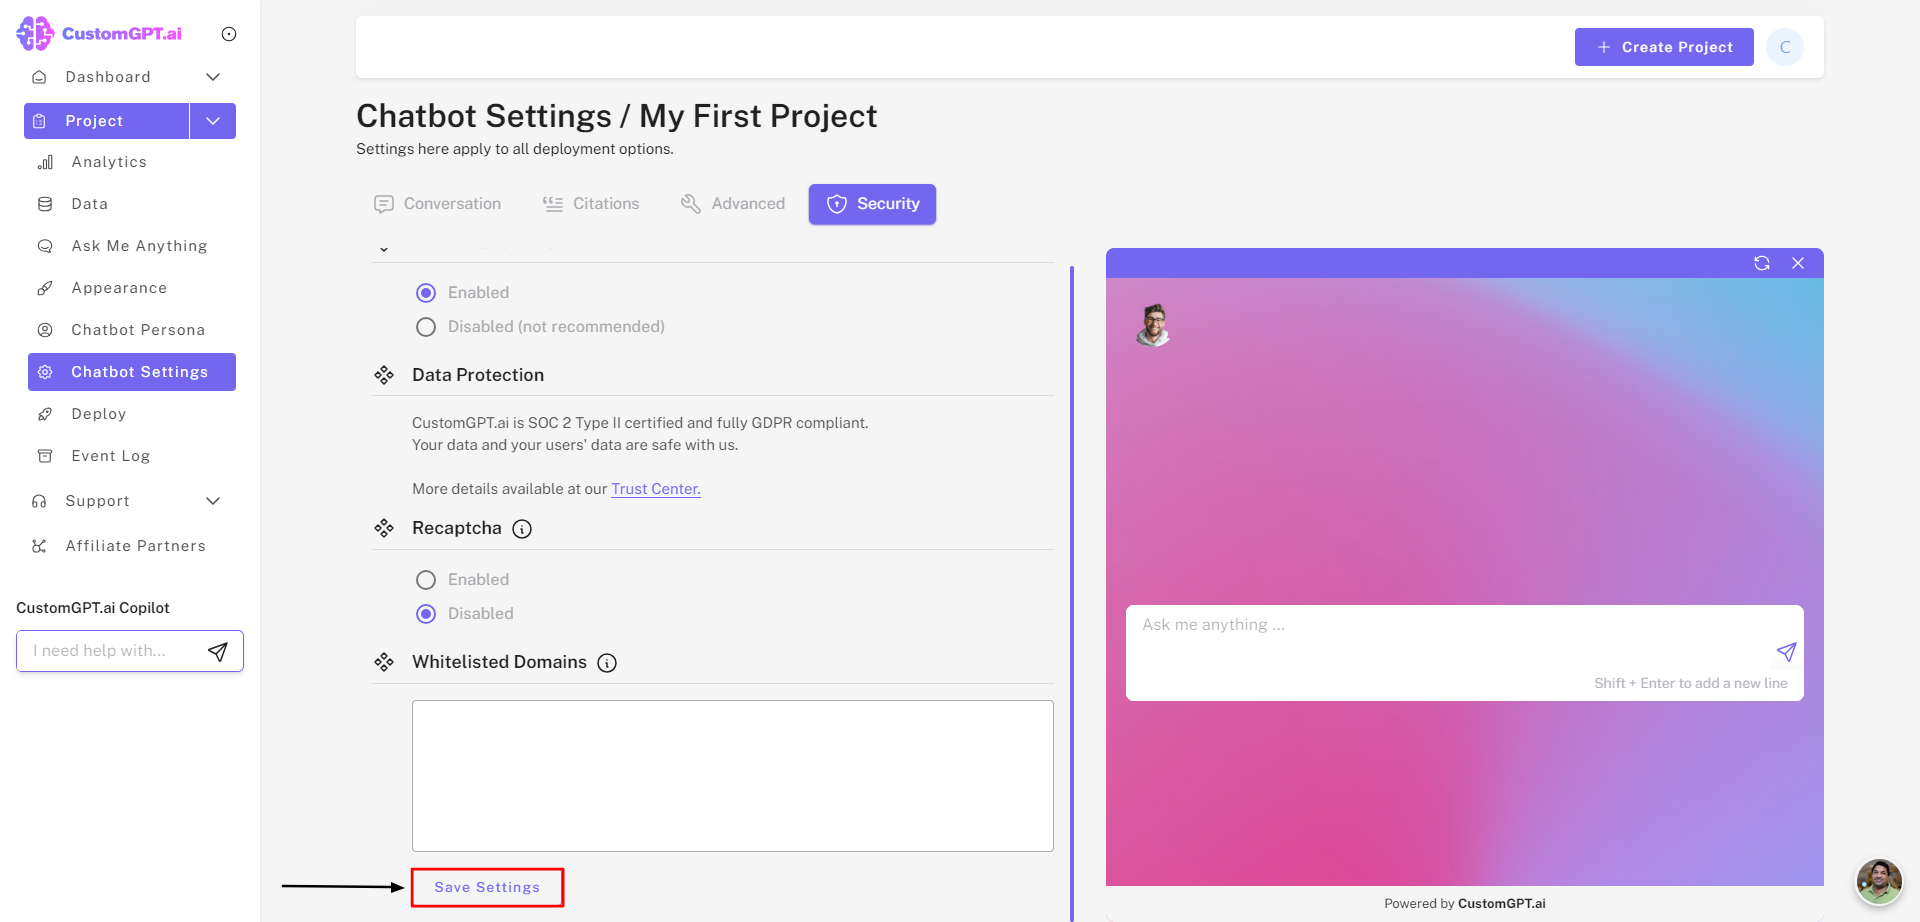Open Deploy in the sidebar

coord(99,414)
